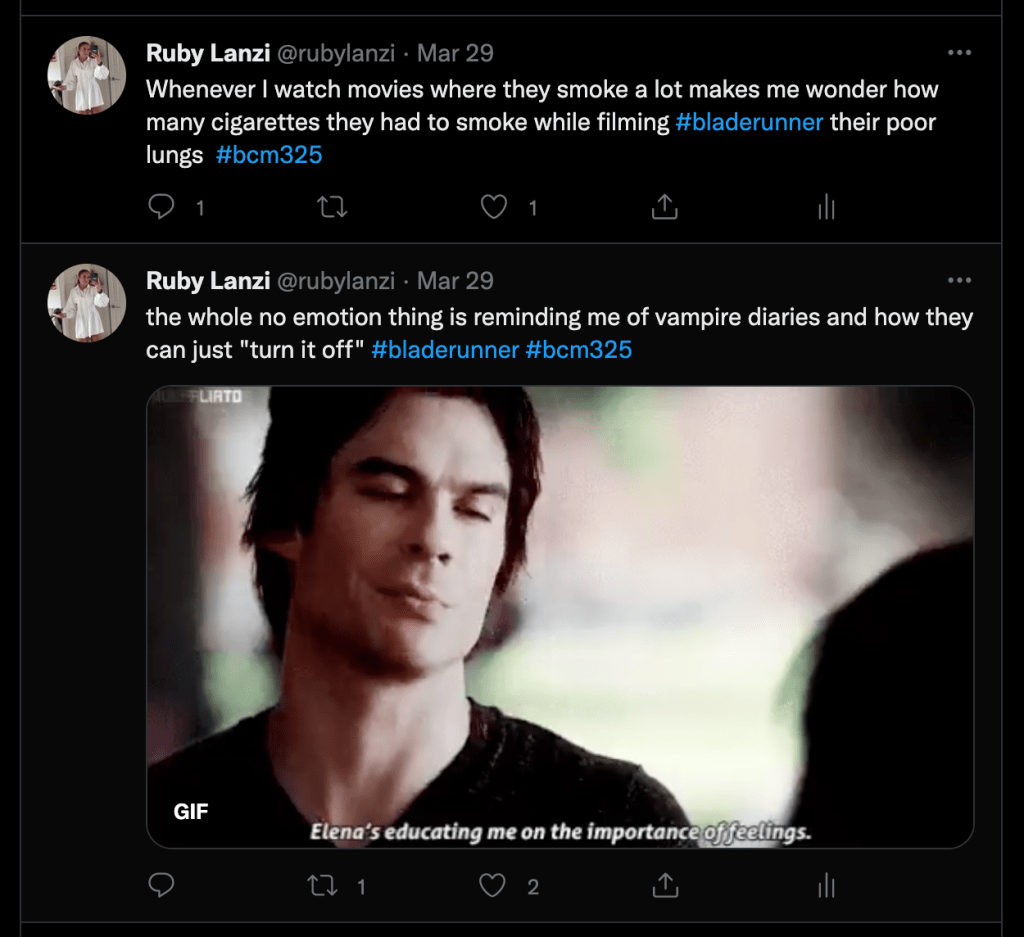Open #bcm325 hashtag in the vampire diaries tweet
Viewport: 1024px width, 937px height.
tap(579, 350)
